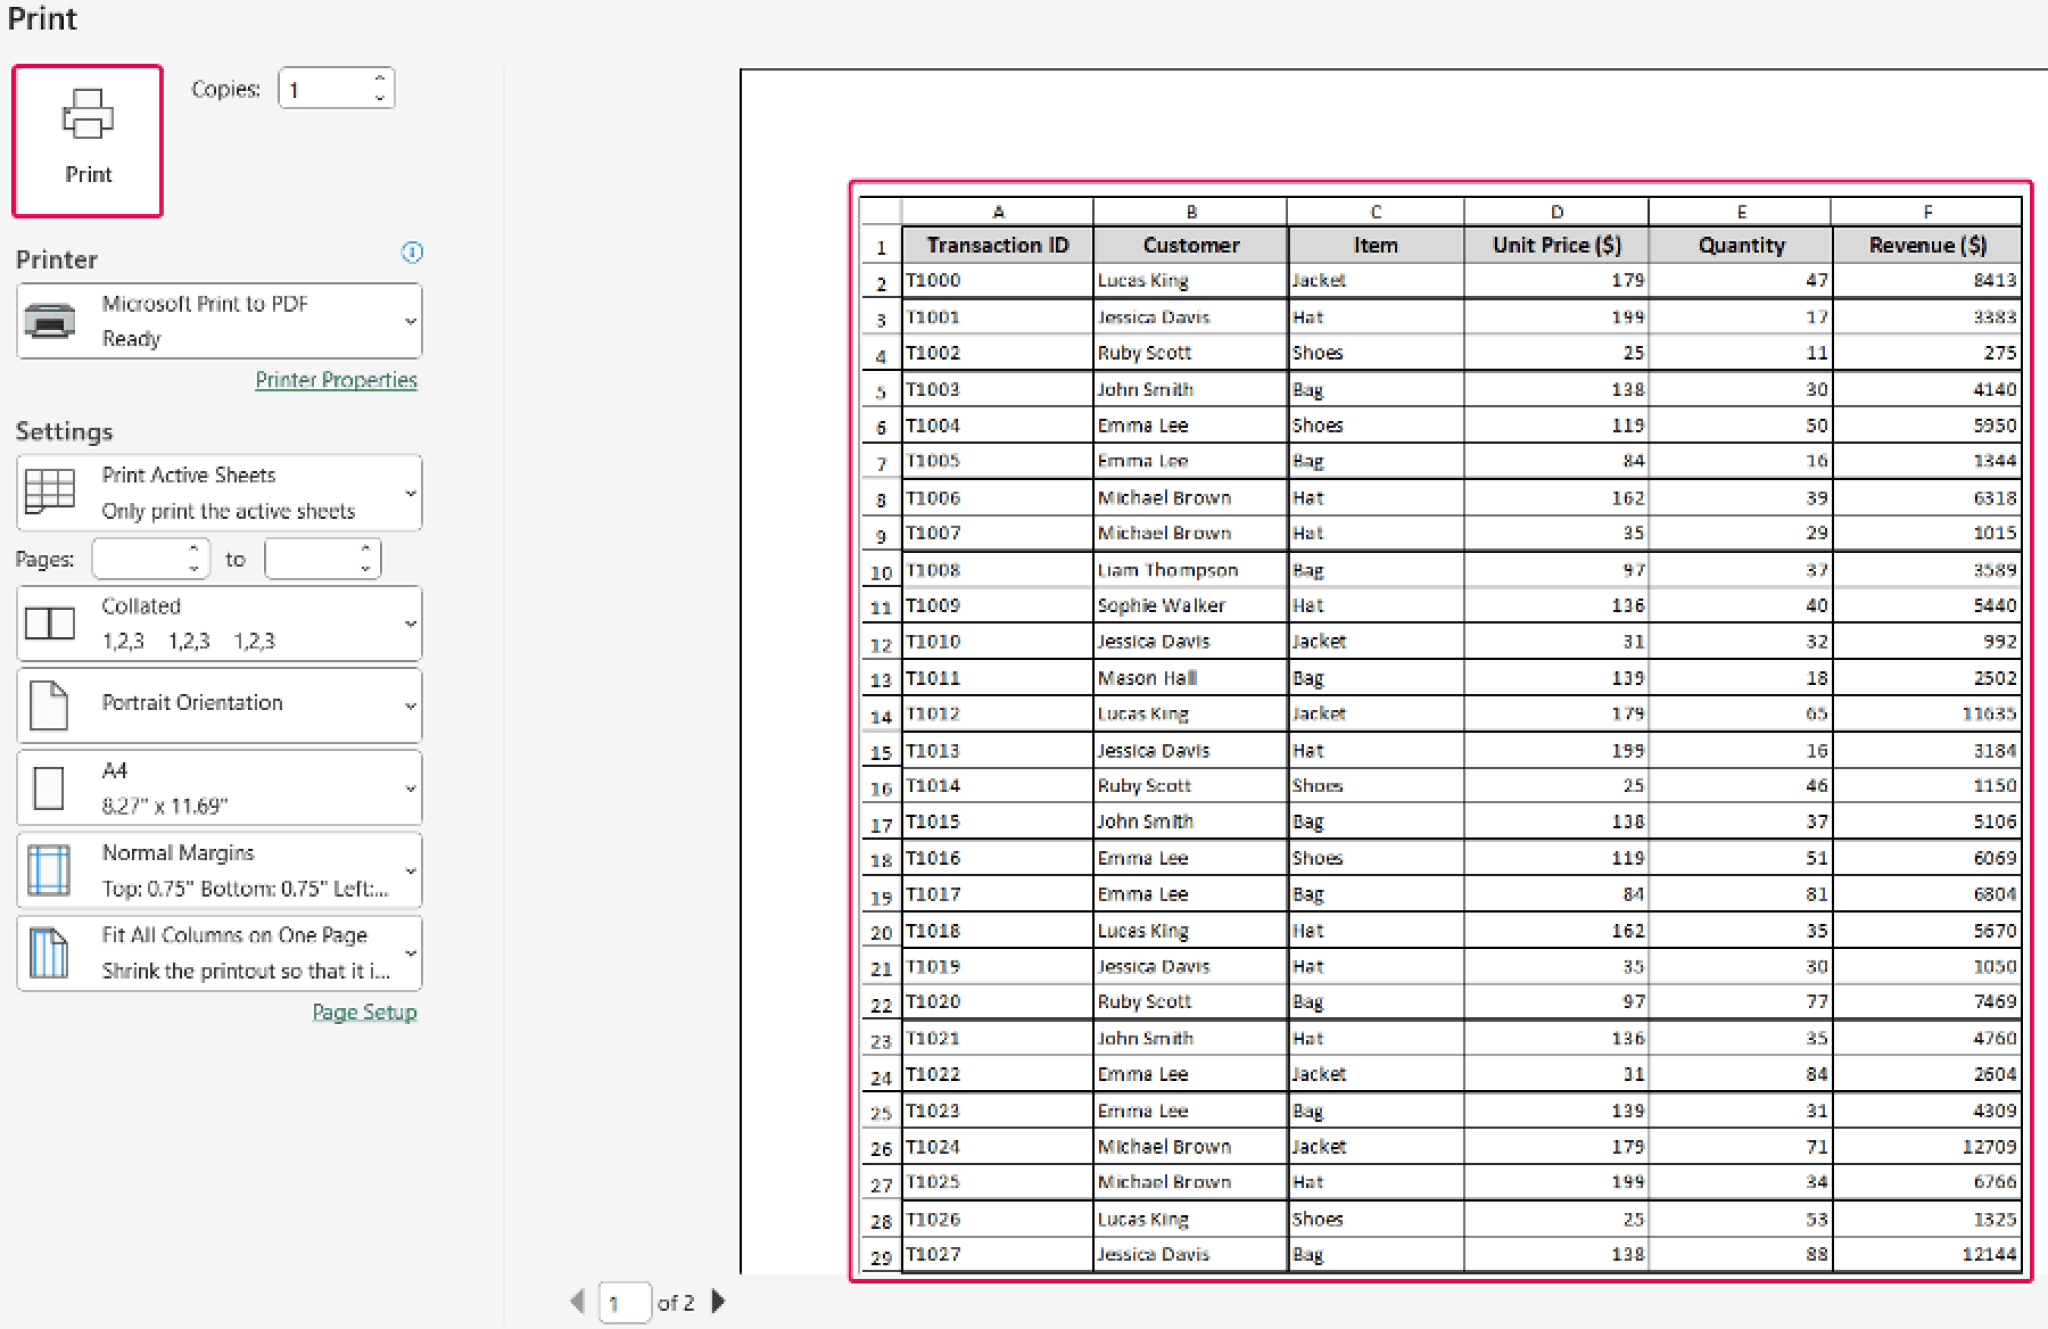
Task: Open the Fit All Columns on One Page dropdown
Action: click(x=410, y=952)
